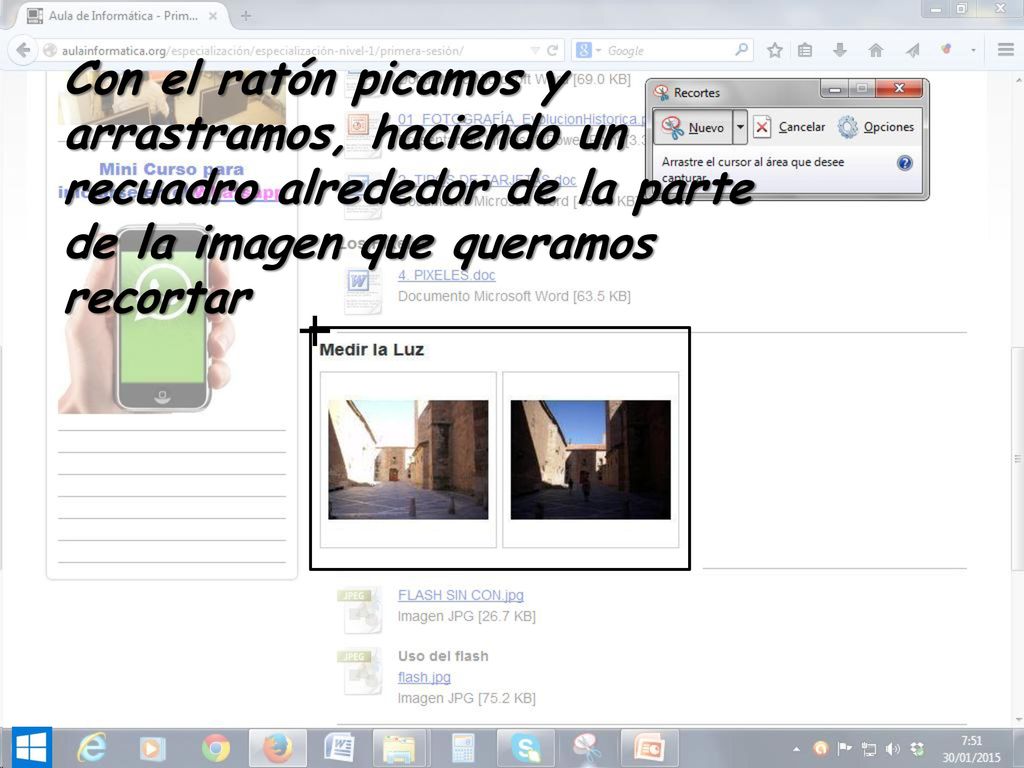This screenshot has width=1024, height=768.
Task: Open a new tab with plus button
Action: pyautogui.click(x=246, y=16)
